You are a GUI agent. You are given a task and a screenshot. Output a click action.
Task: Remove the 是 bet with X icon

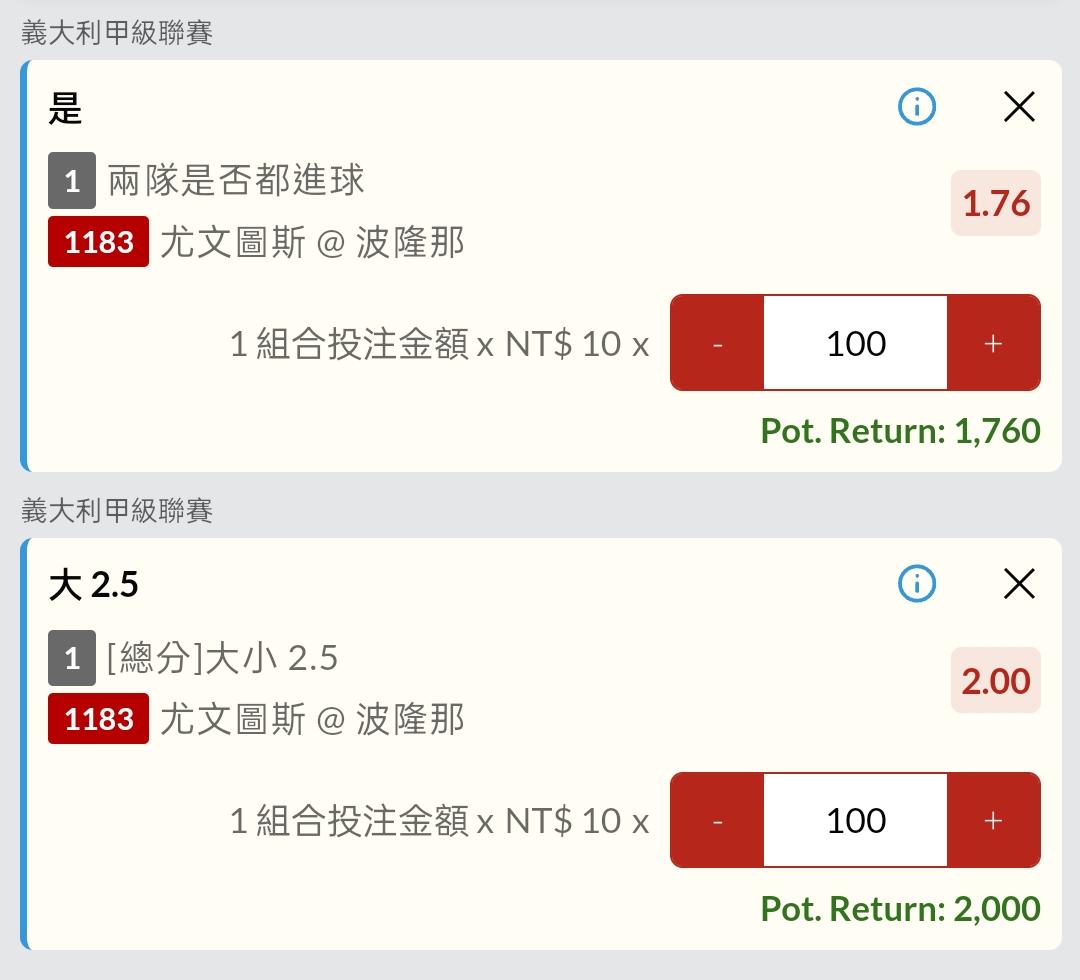[1019, 107]
